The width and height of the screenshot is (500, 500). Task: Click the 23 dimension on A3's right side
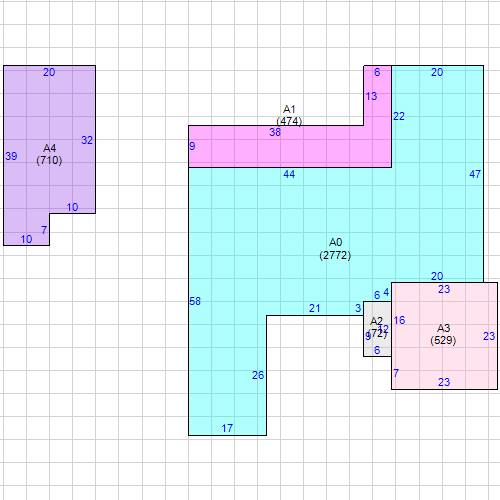point(489,336)
